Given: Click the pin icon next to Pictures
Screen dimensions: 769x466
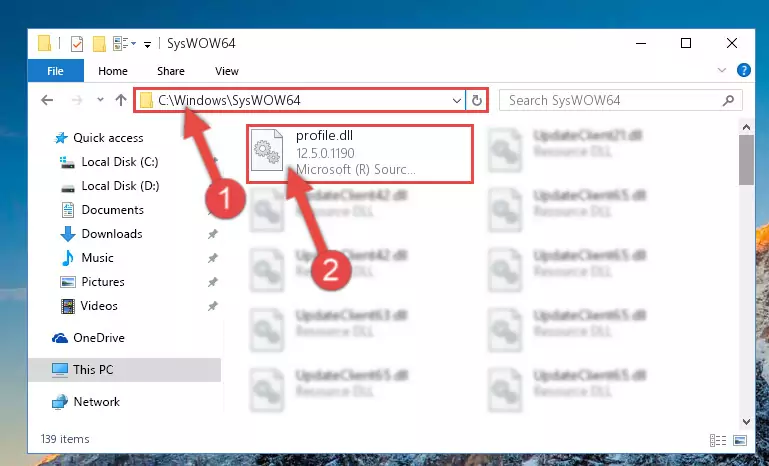Looking at the screenshot, I should 212,282.
